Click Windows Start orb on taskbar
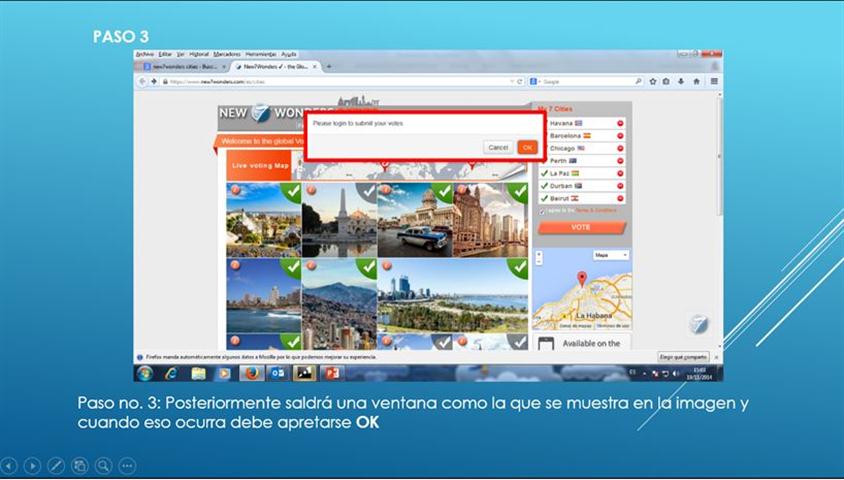Image resolution: width=844 pixels, height=480 pixels. 145,373
